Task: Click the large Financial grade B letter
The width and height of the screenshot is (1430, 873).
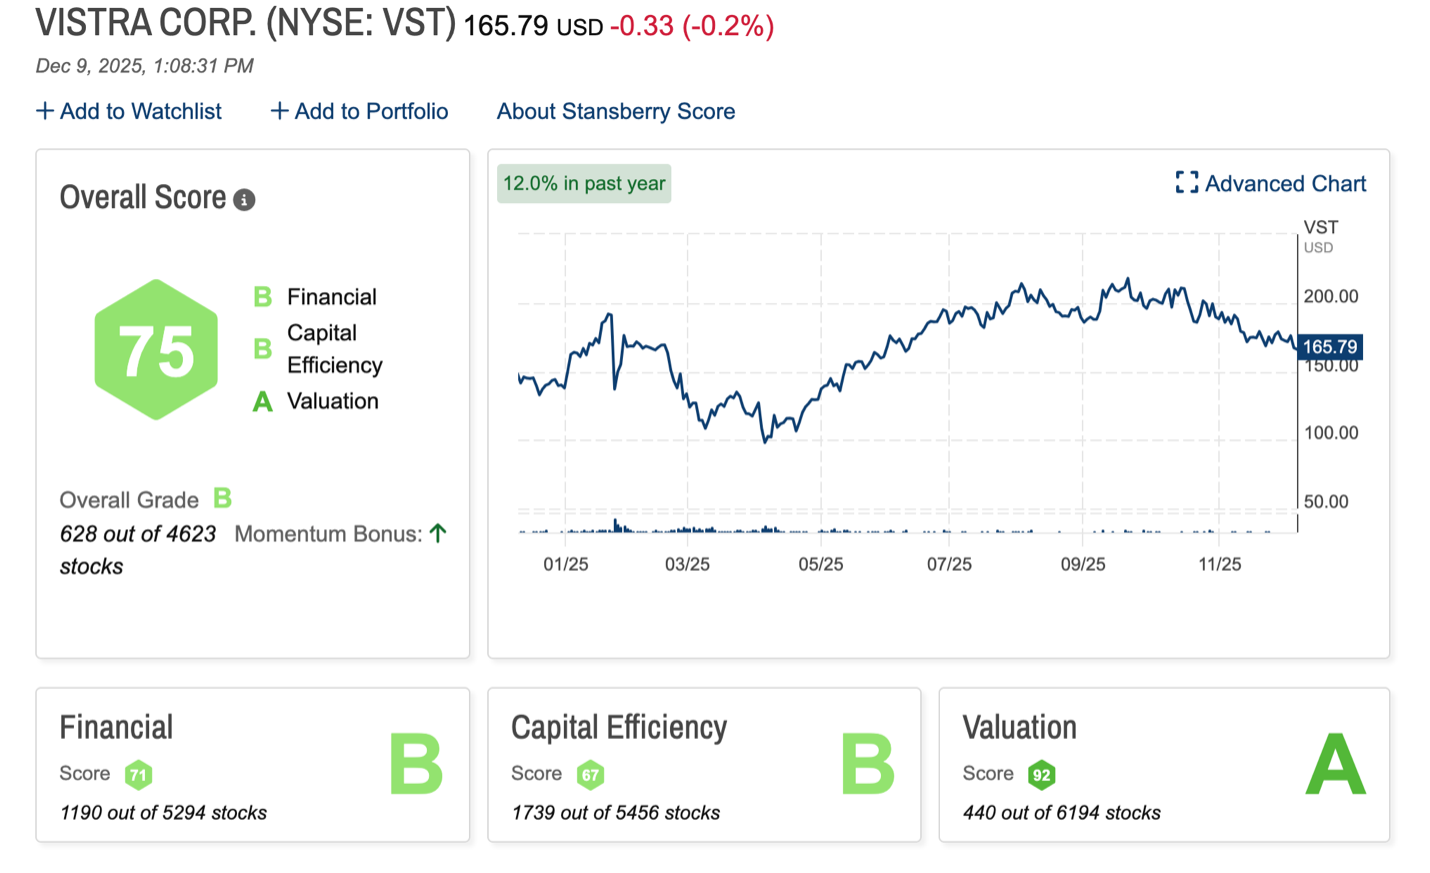Action: coord(415,765)
